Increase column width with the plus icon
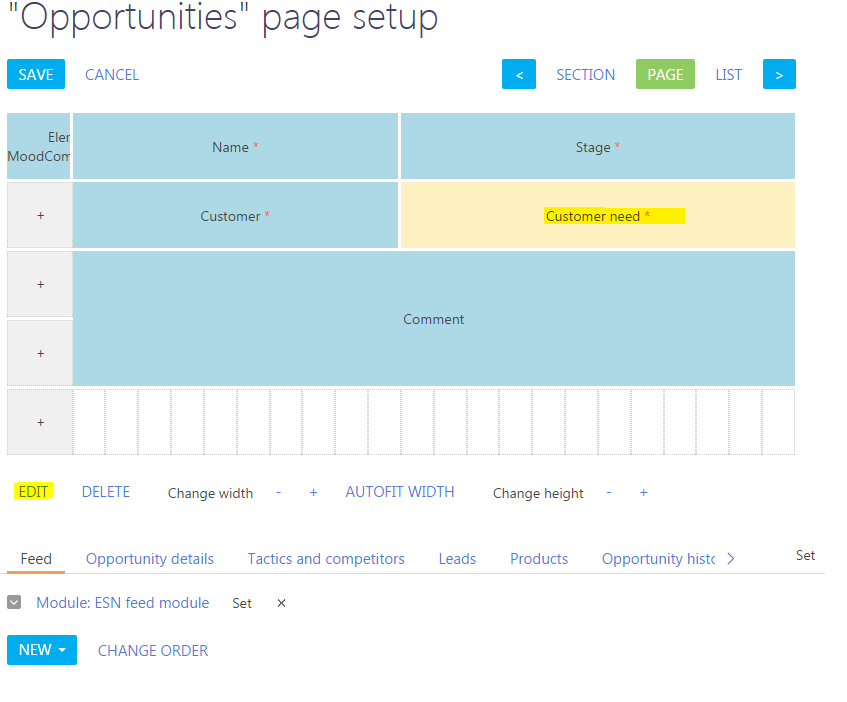This screenshot has height=702, width=847. (313, 492)
